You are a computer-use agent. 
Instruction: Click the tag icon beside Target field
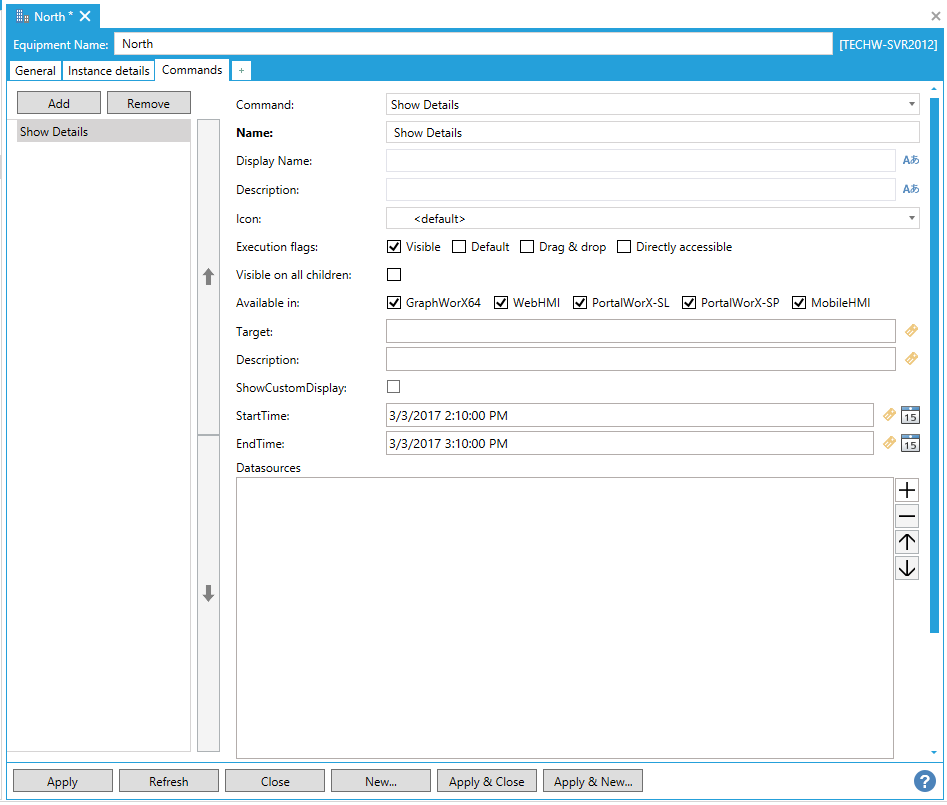(911, 331)
